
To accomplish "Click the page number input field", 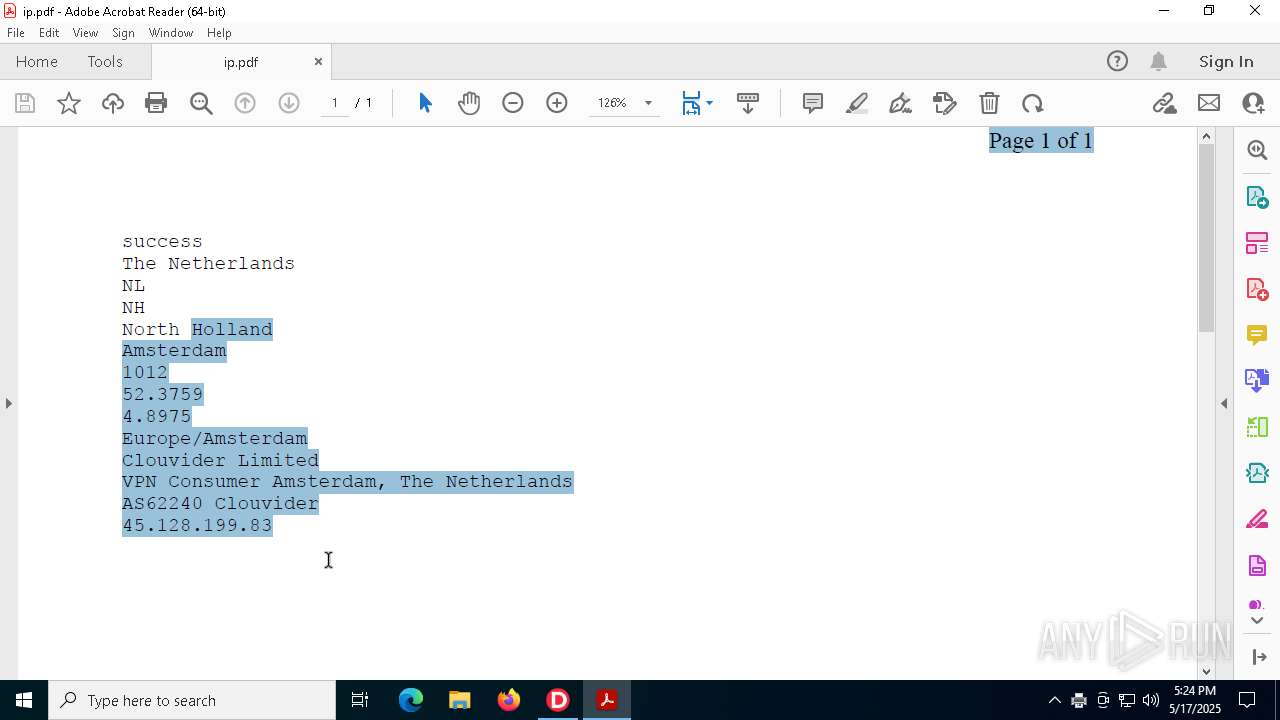I will [335, 103].
